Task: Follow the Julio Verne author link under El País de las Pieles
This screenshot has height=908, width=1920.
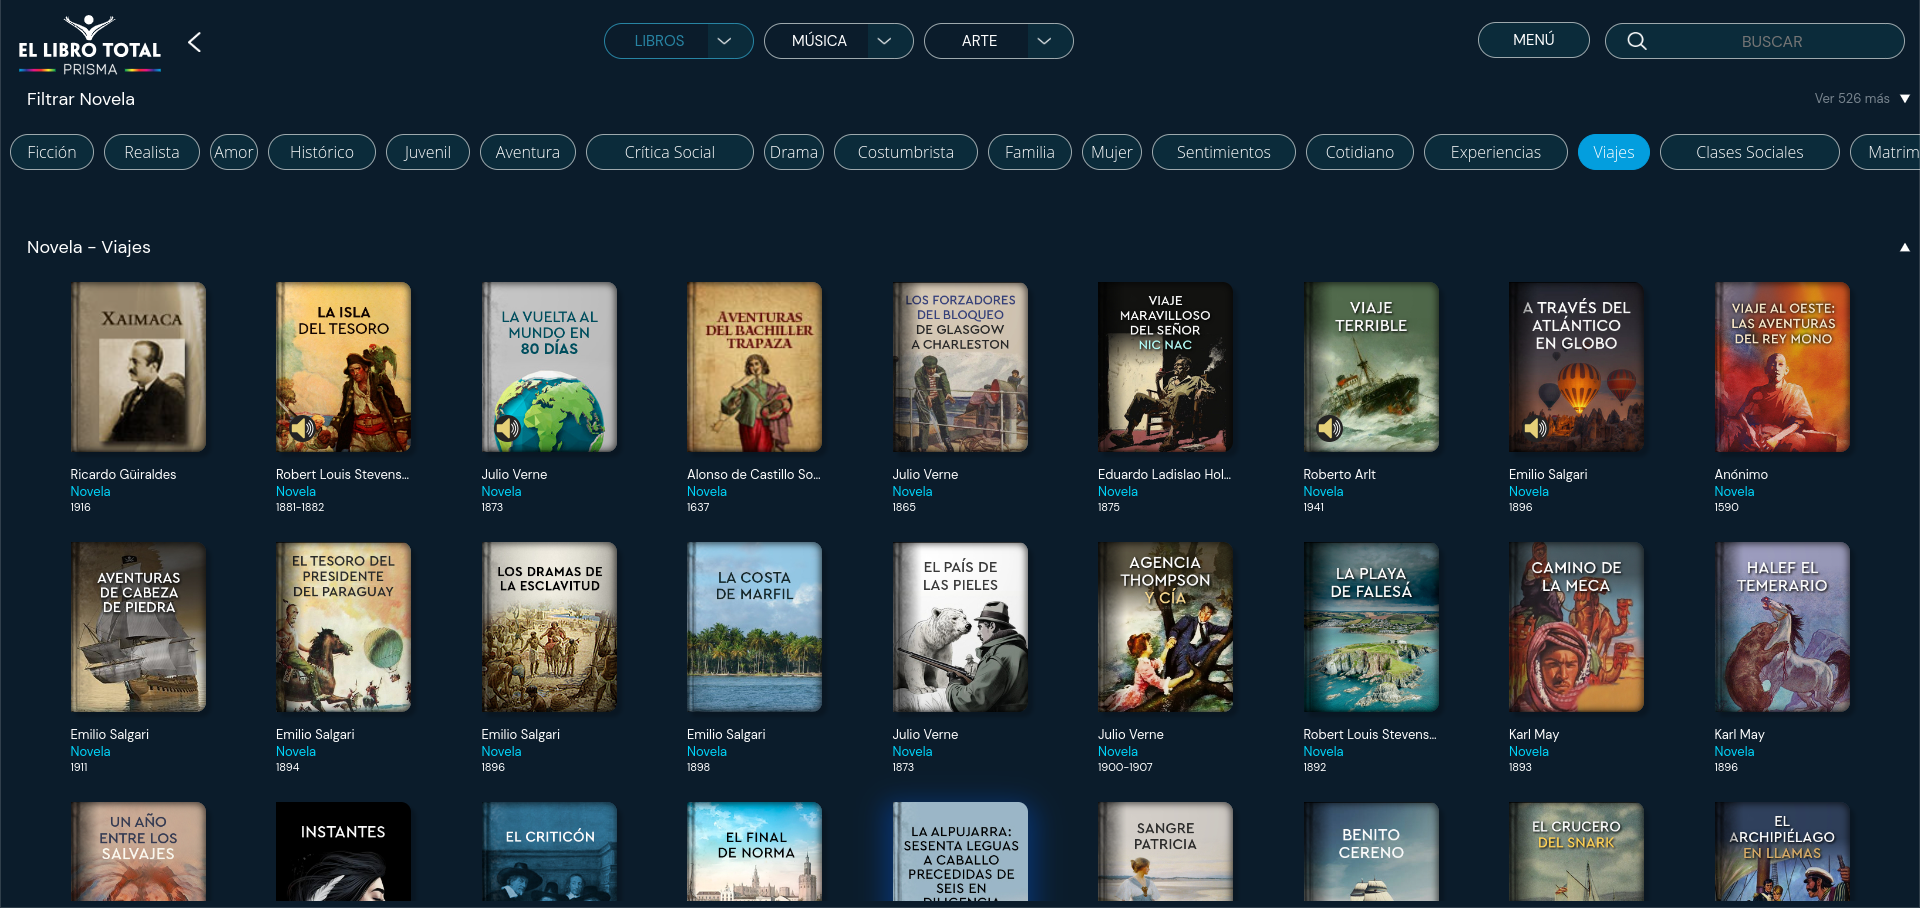Action: click(925, 734)
